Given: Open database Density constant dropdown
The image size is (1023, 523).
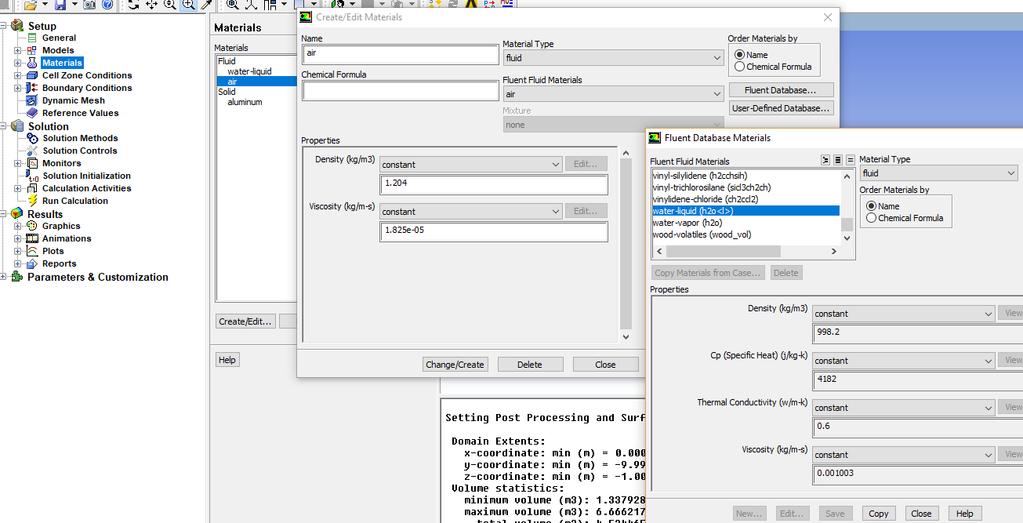Looking at the screenshot, I should coord(904,314).
